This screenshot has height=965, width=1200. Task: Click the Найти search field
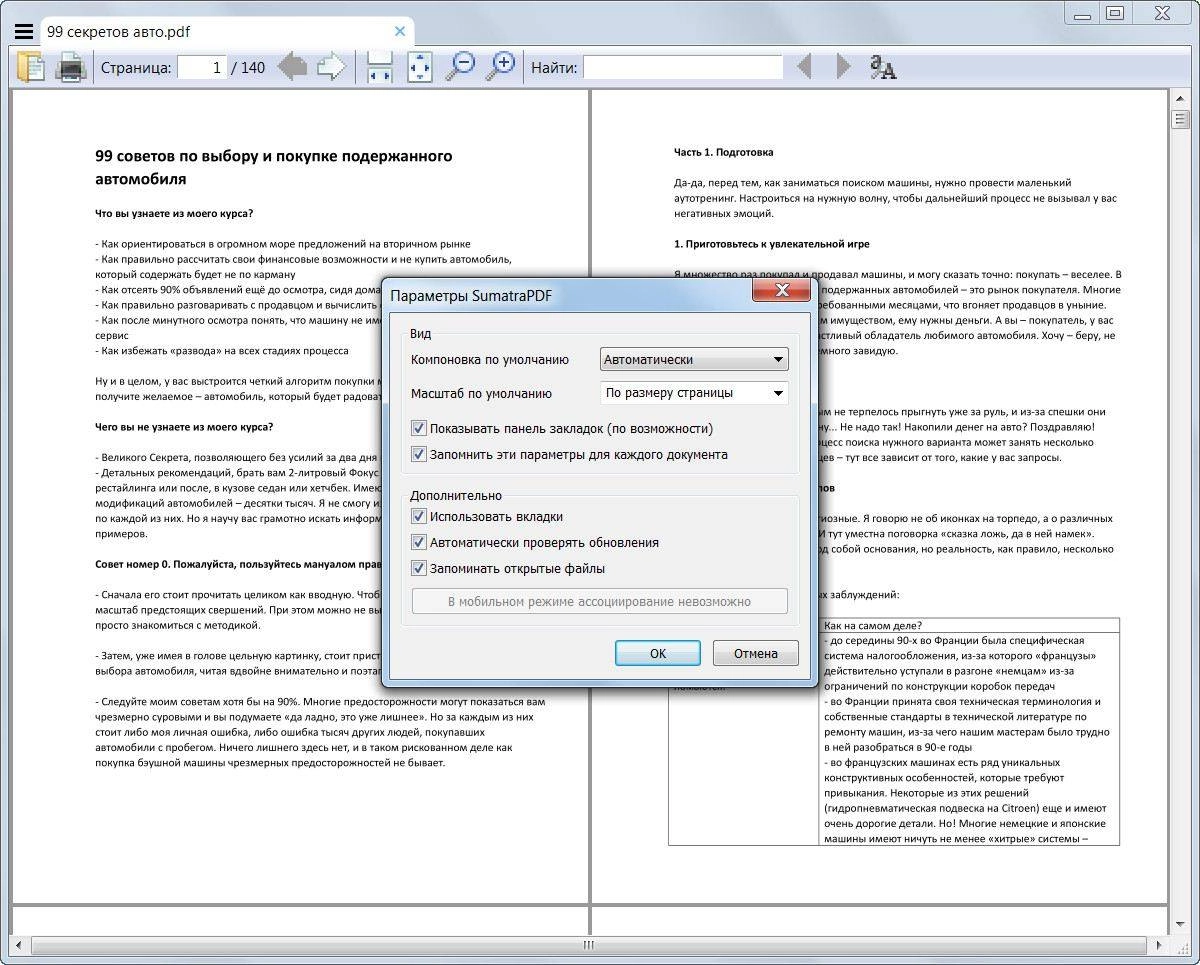pyautogui.click(x=683, y=68)
